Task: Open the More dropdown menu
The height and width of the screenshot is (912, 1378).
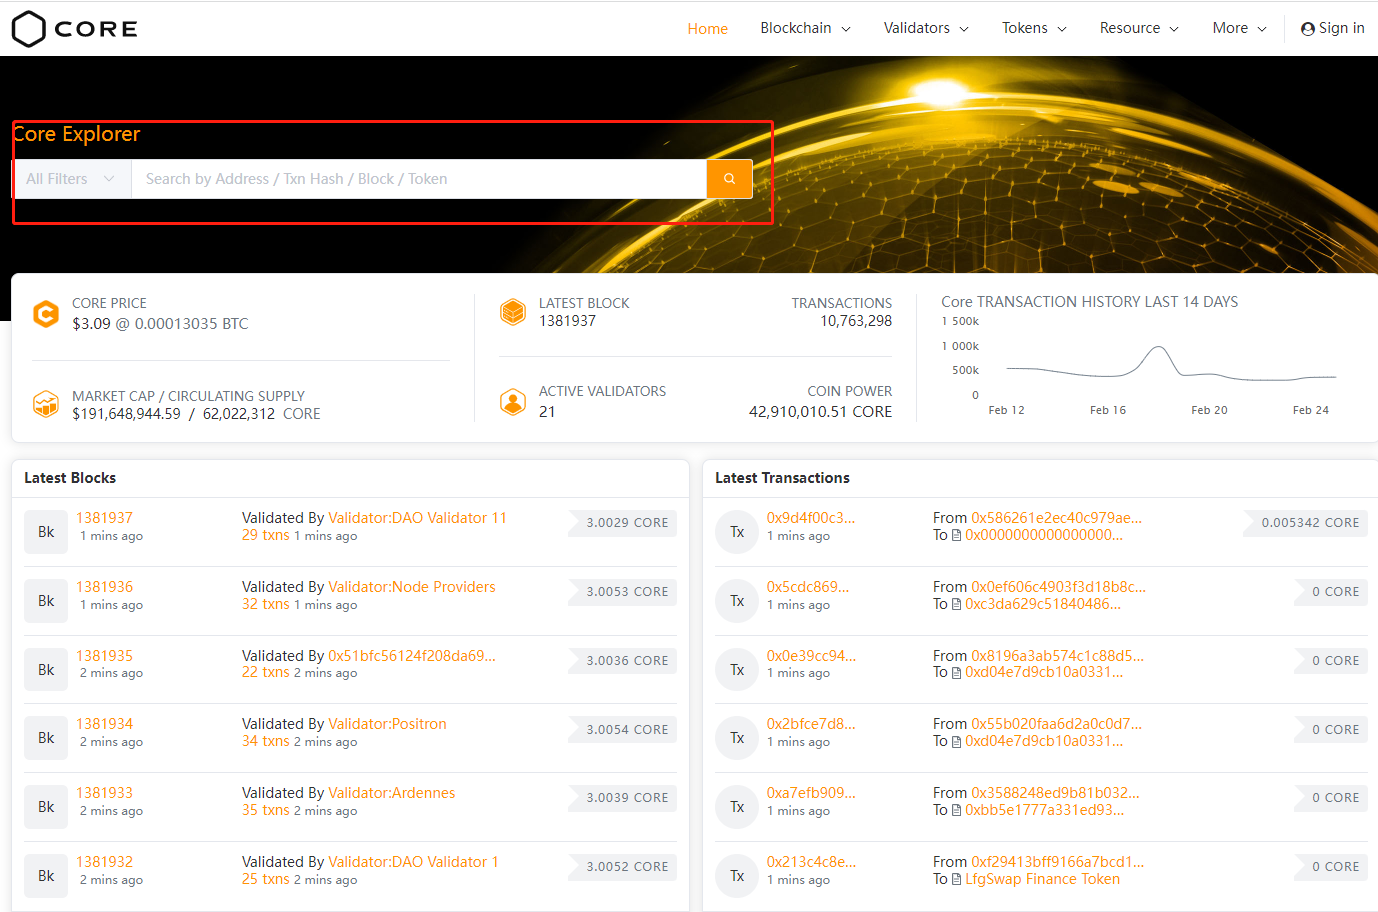Action: point(1239,28)
